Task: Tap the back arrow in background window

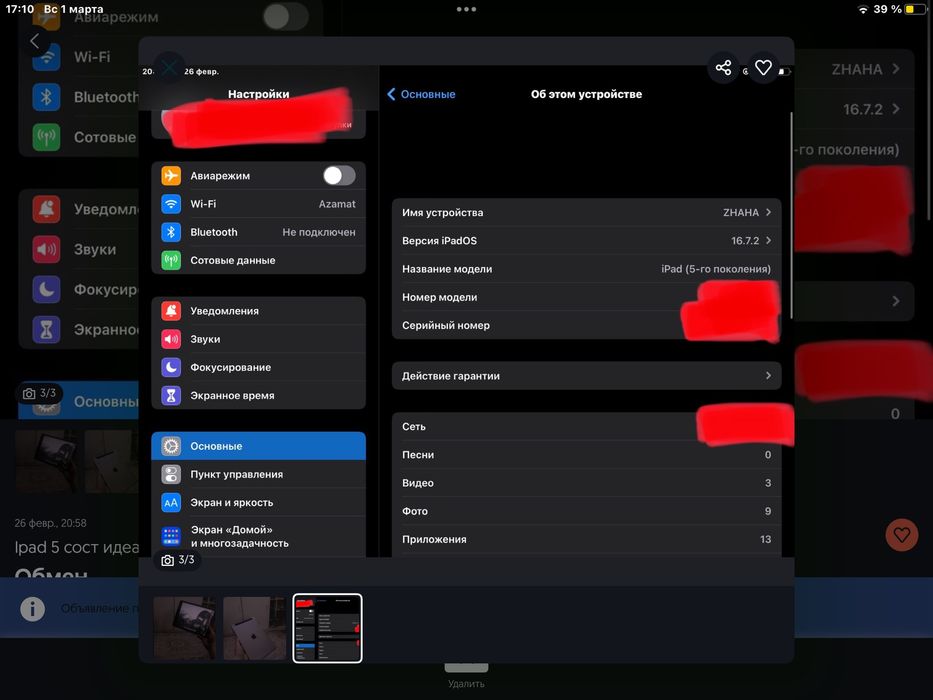Action: tap(35, 41)
